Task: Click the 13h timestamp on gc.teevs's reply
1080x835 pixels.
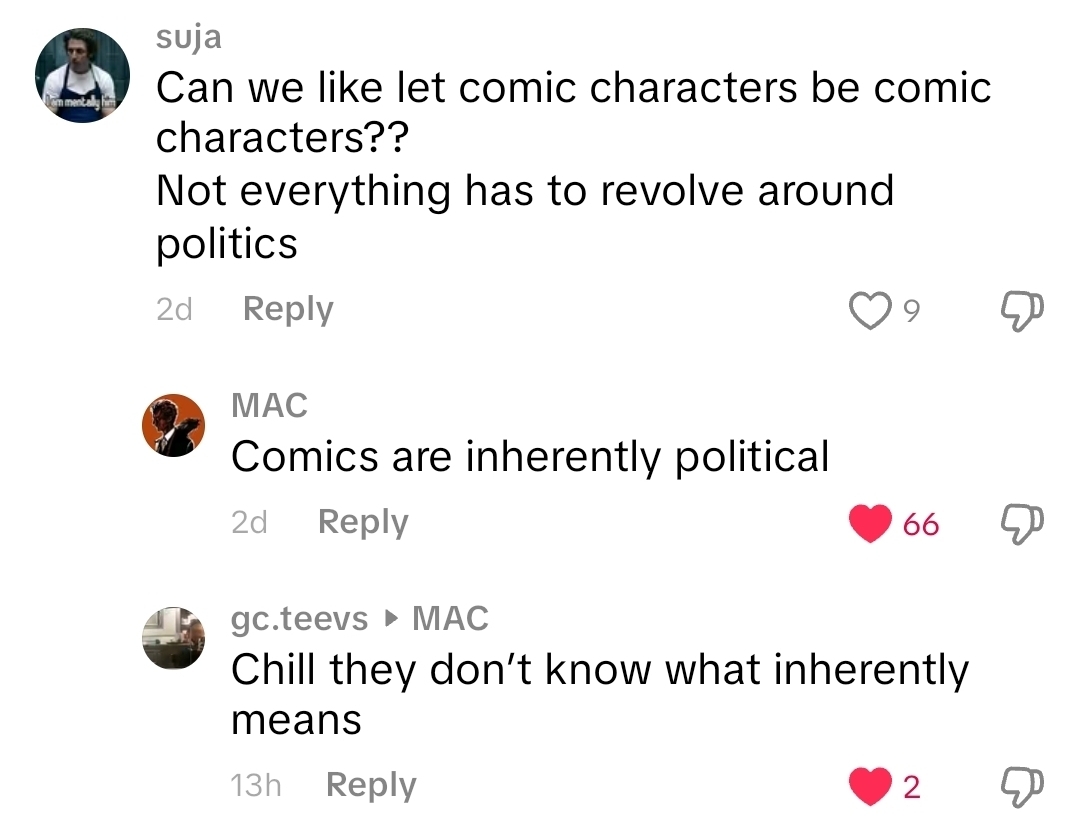Action: 255,786
